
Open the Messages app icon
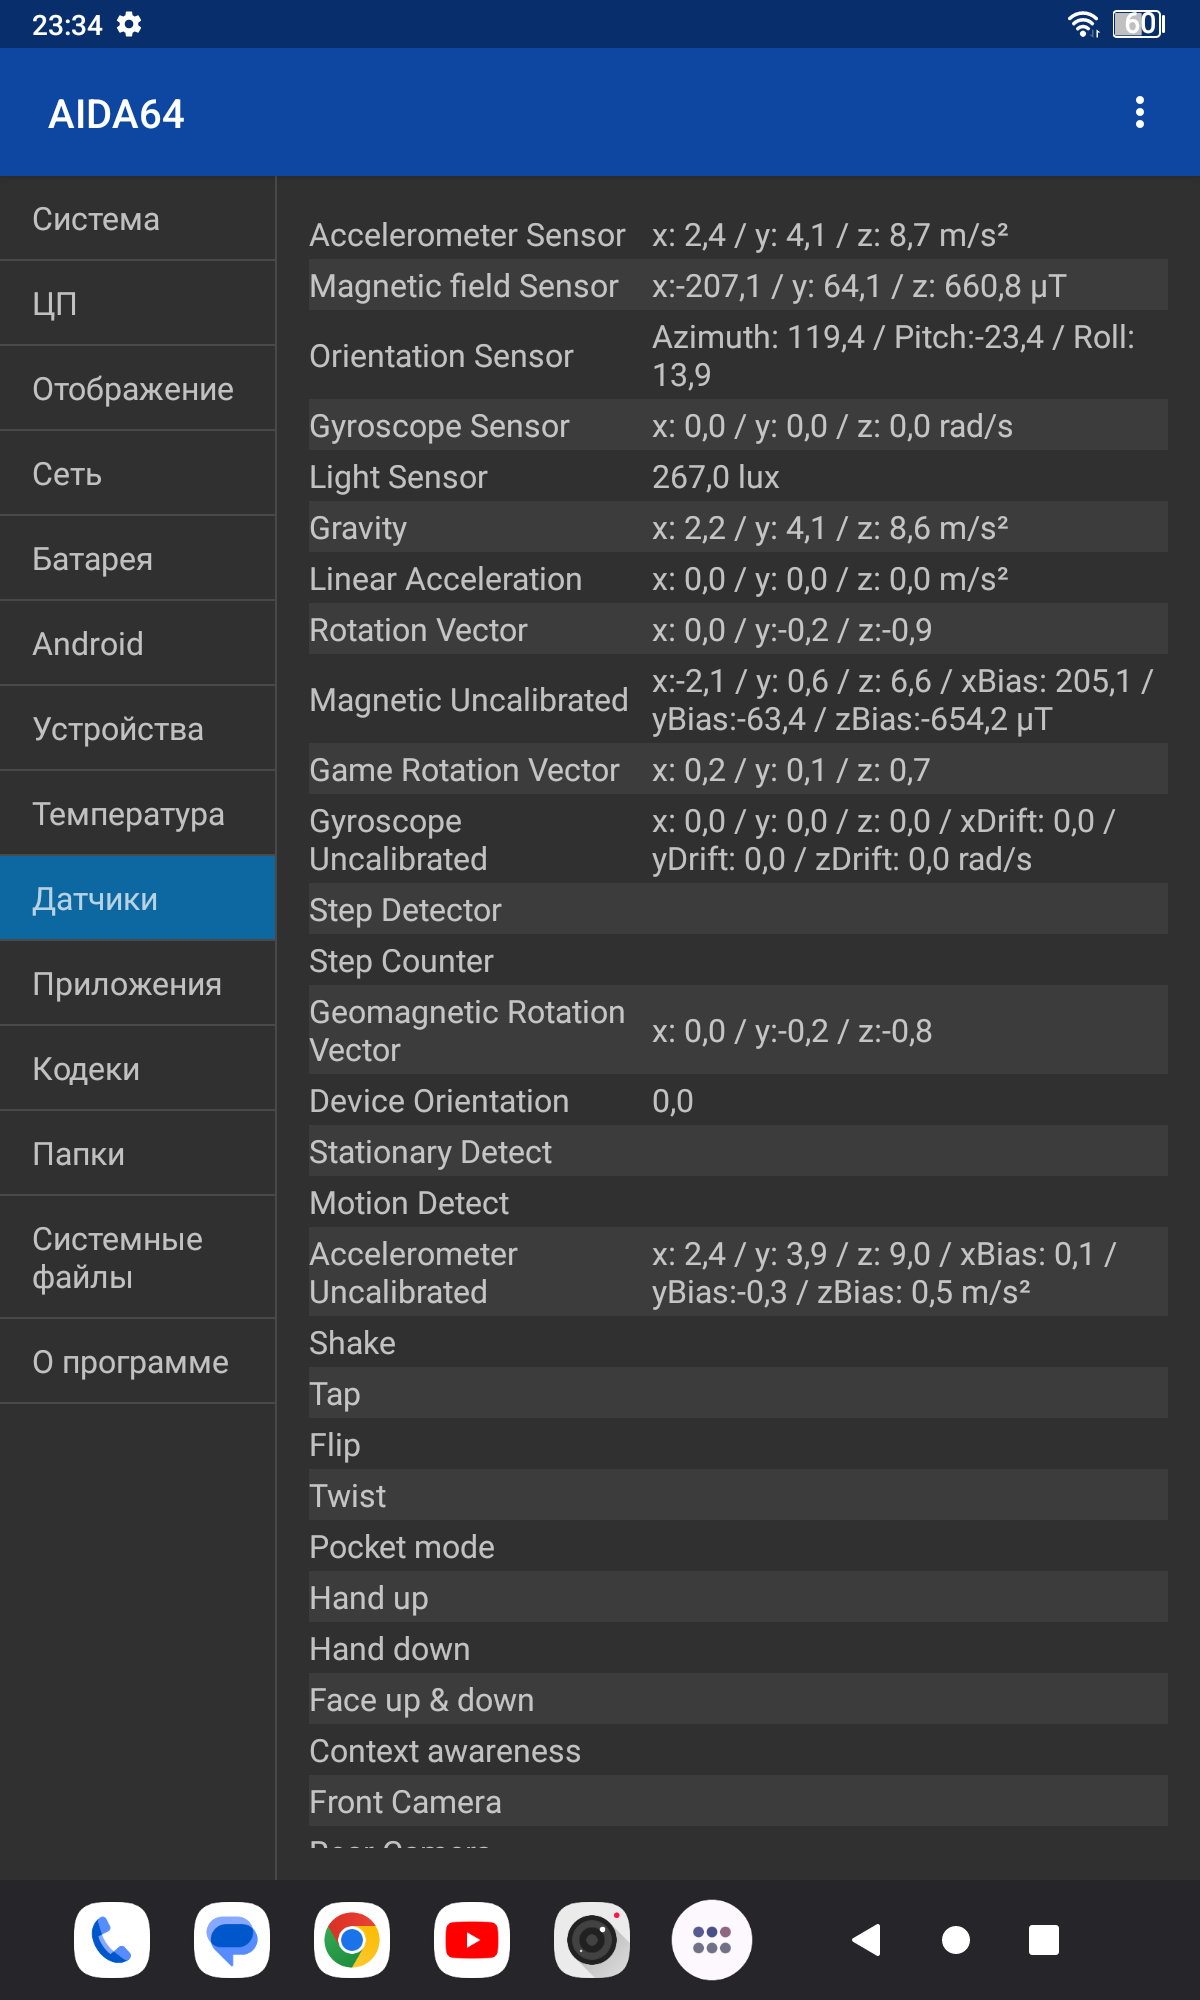pos(232,1940)
